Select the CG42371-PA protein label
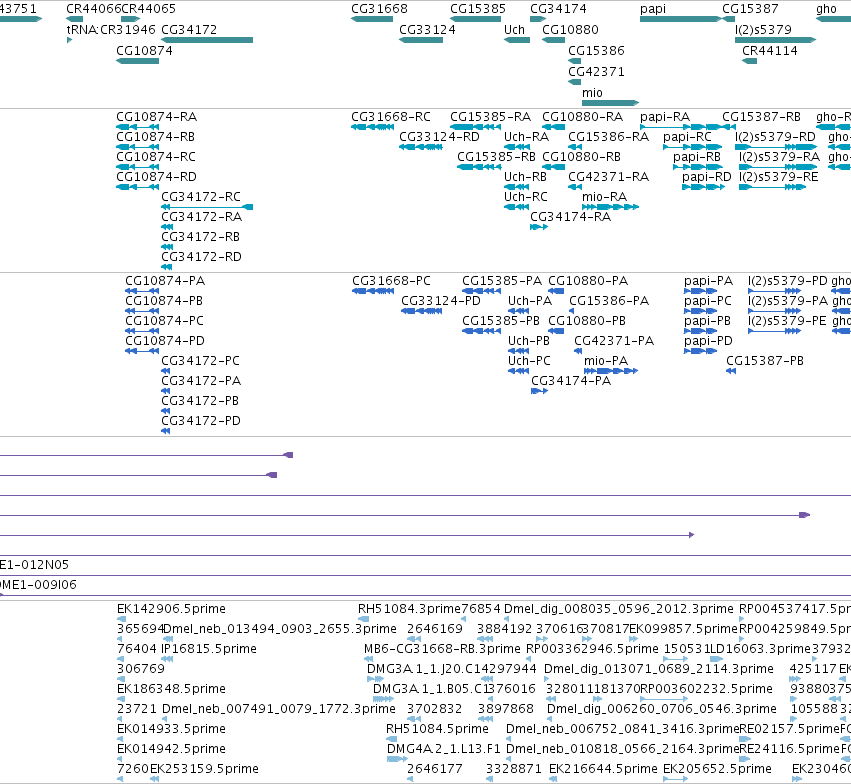 click(x=614, y=341)
